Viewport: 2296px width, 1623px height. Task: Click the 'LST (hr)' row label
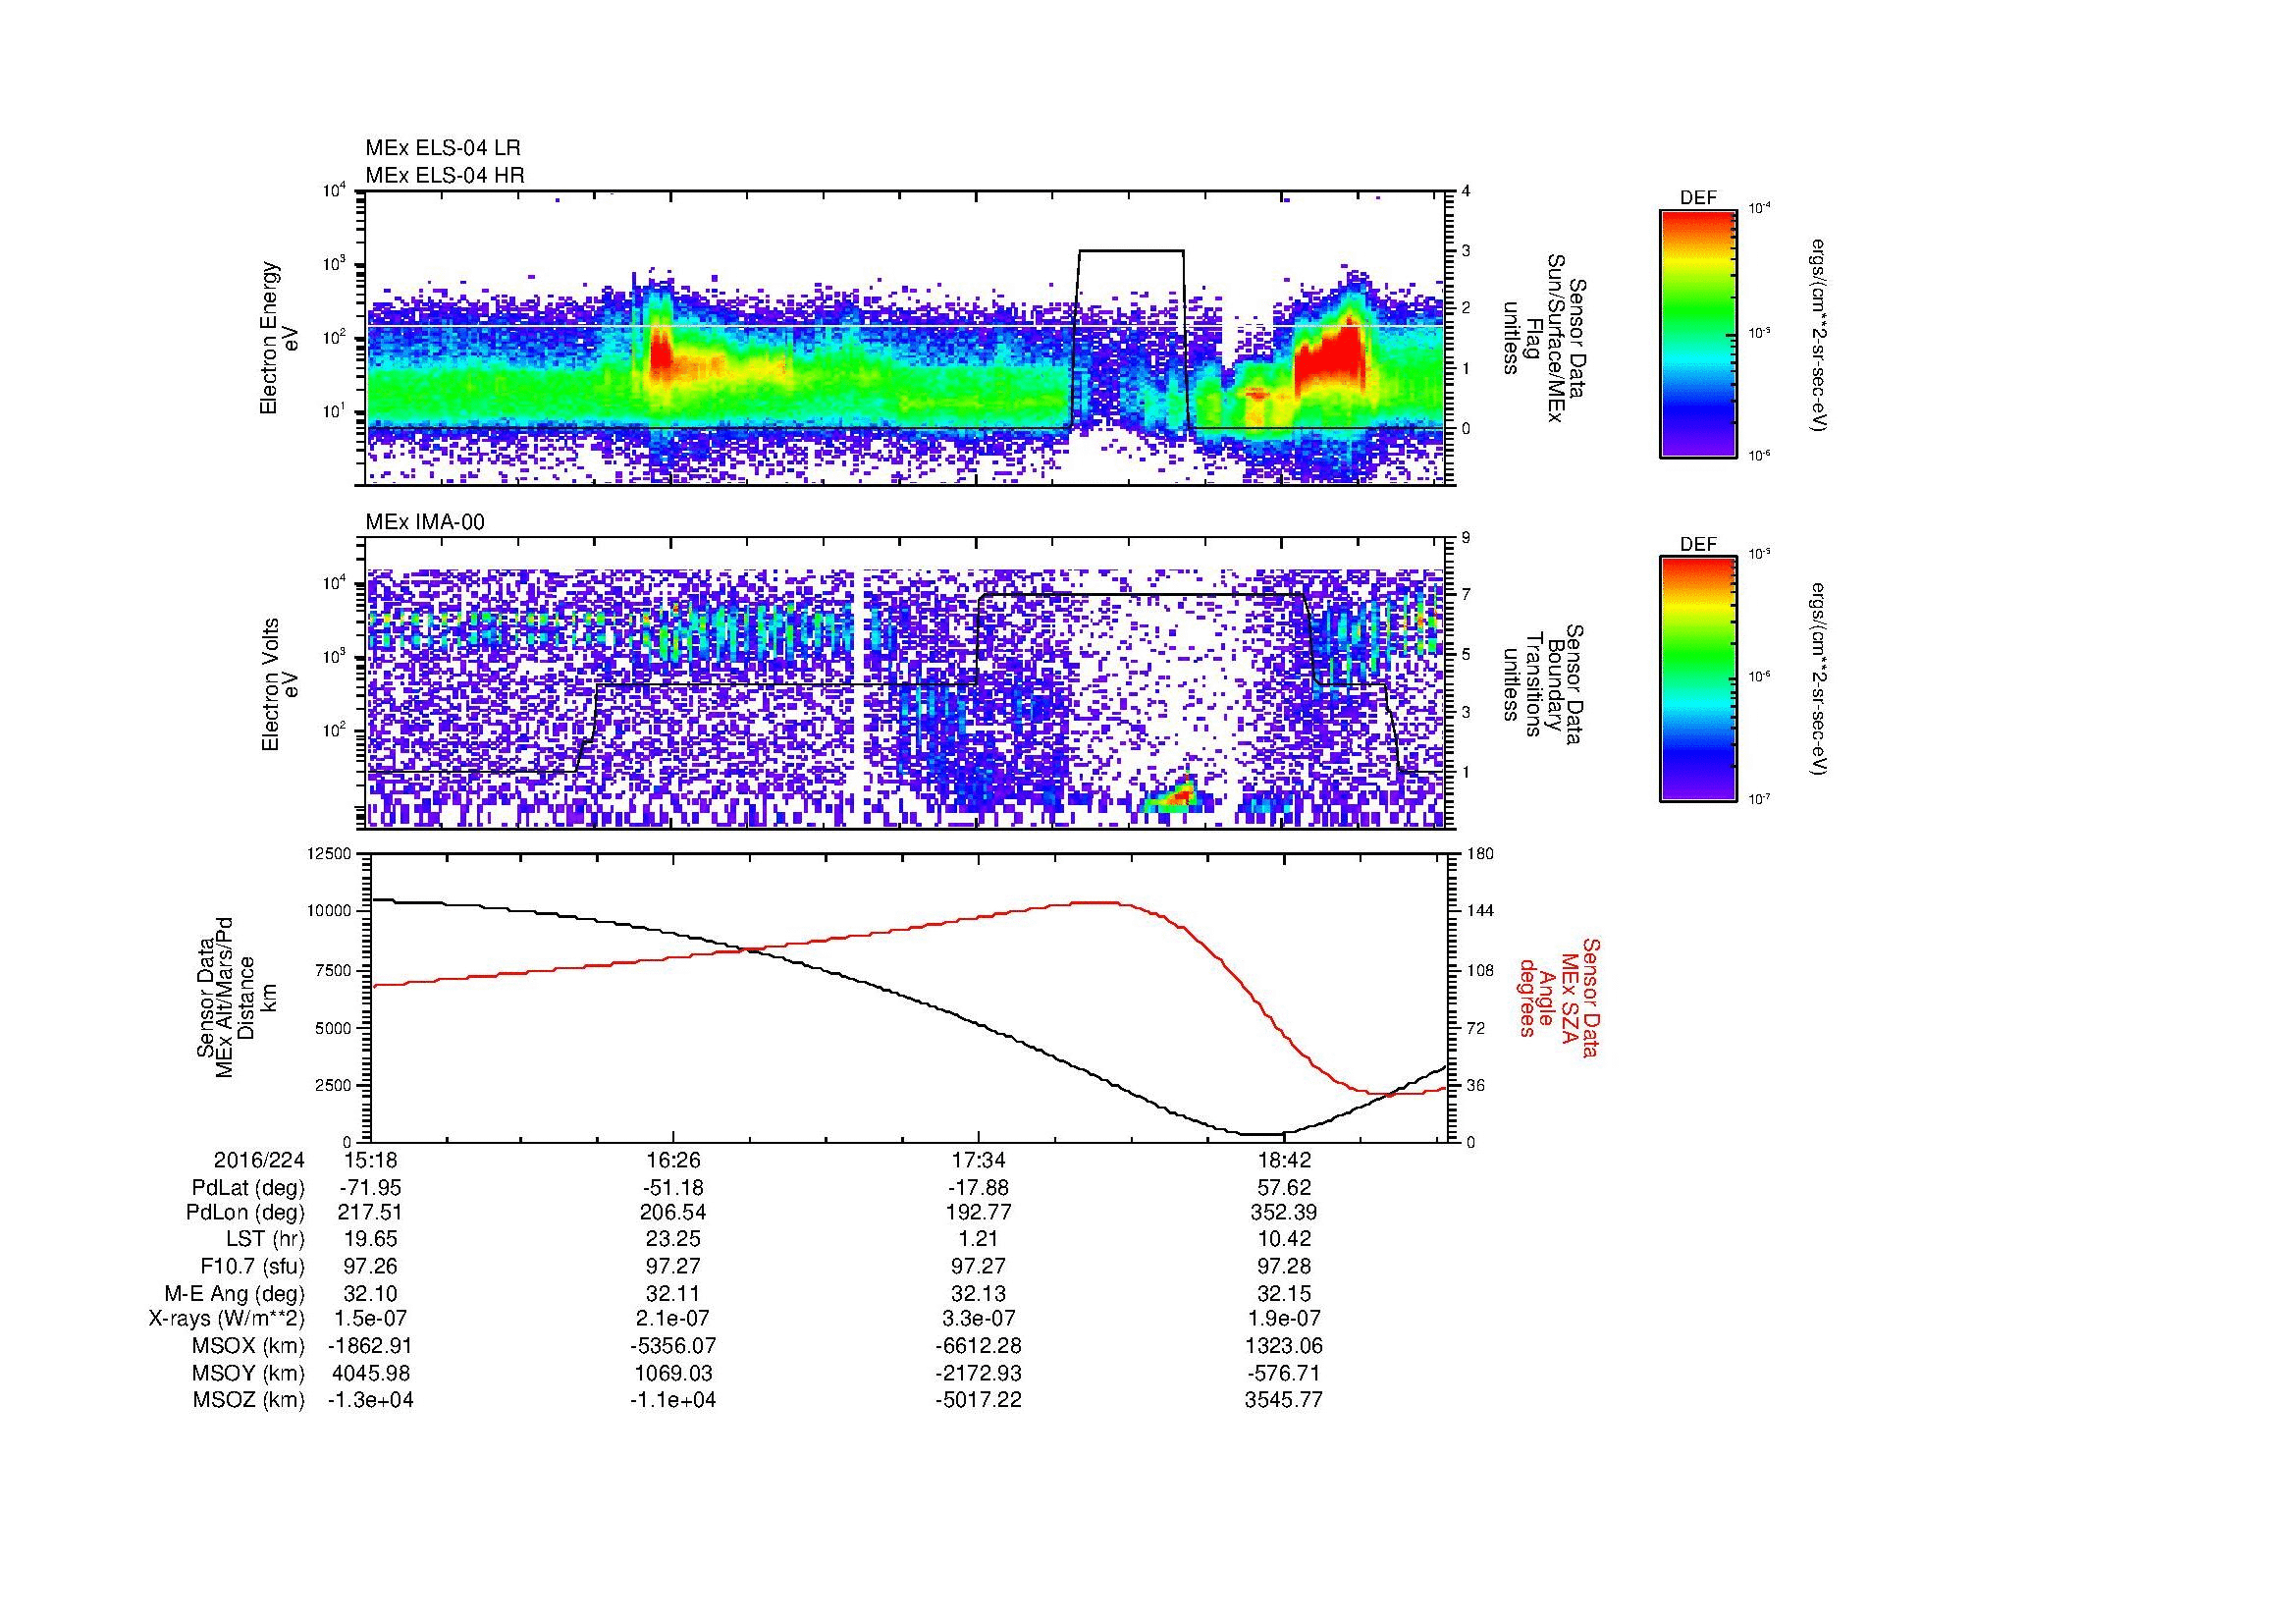[x=265, y=1239]
